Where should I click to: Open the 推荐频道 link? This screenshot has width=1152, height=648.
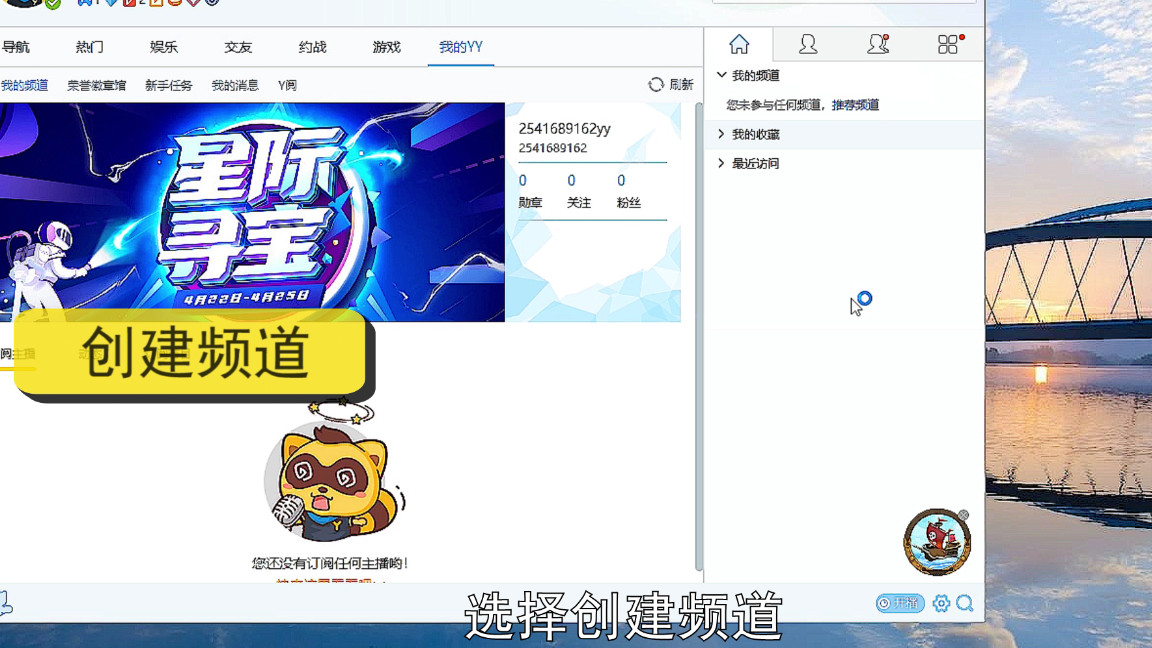(855, 105)
